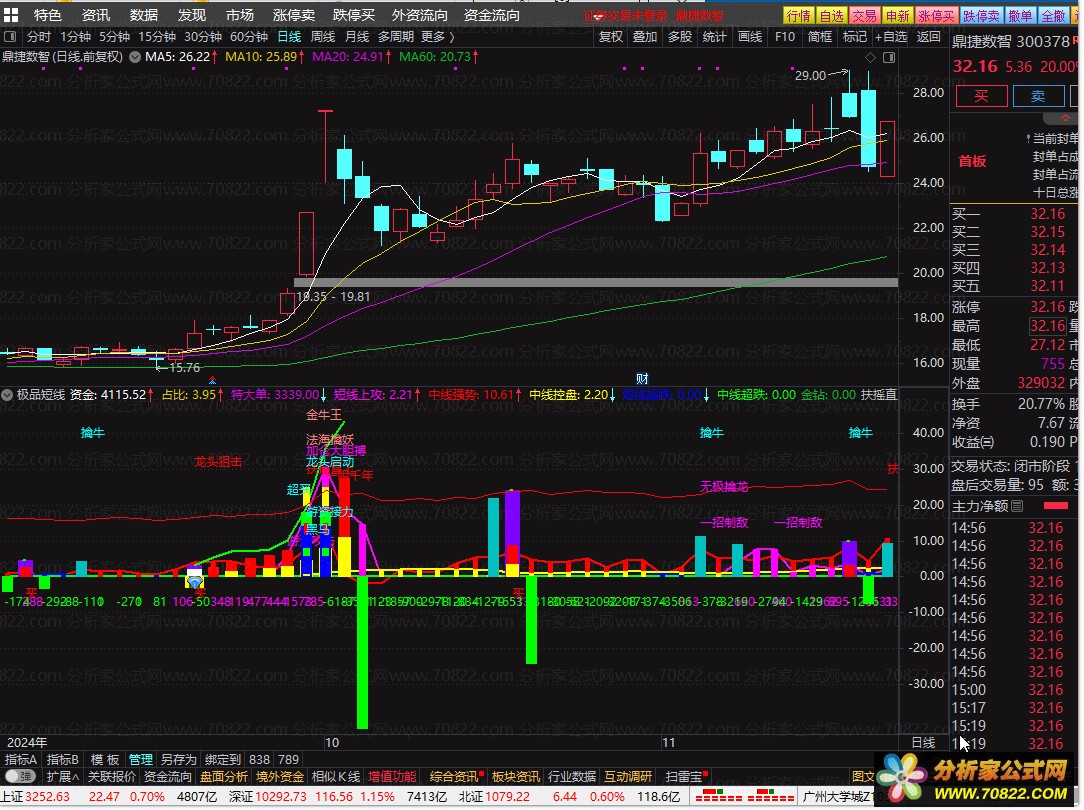Click 另存为 save-as option
This screenshot has height=810, width=1084.
tap(178, 759)
